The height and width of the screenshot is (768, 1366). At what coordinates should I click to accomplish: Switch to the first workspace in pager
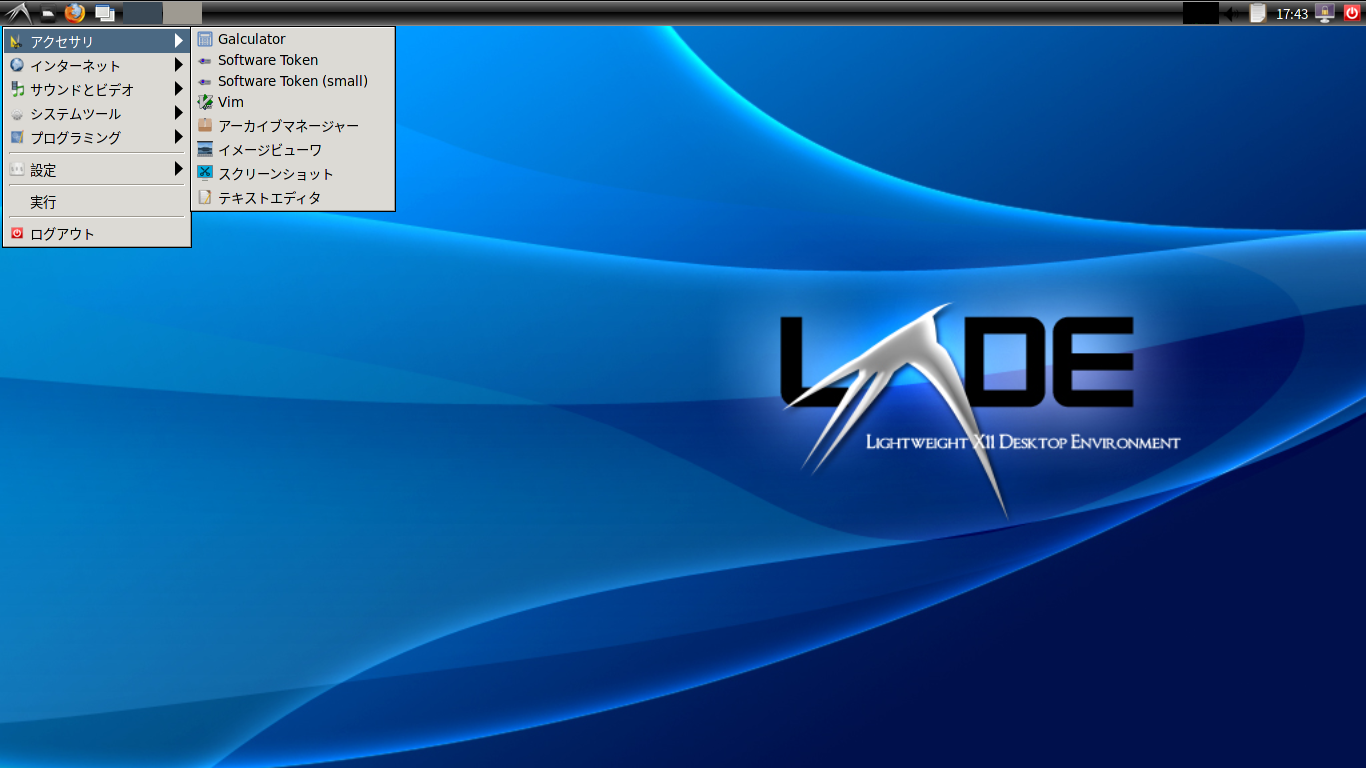tap(143, 13)
